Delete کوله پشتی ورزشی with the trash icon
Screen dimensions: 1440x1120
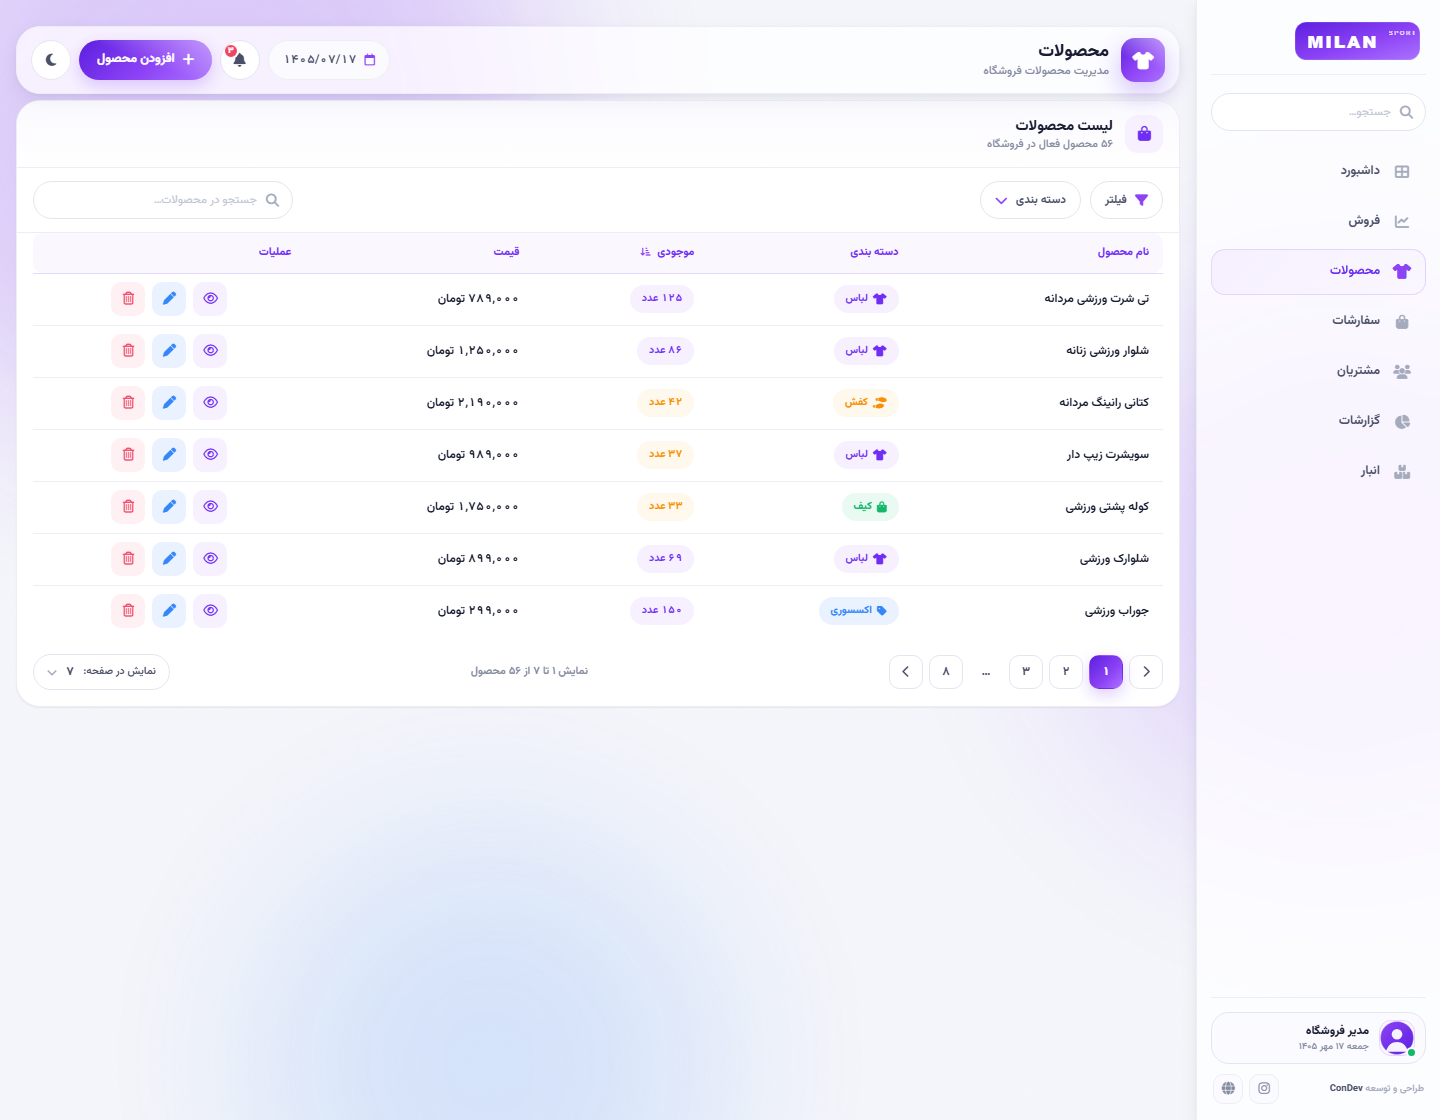click(x=128, y=506)
